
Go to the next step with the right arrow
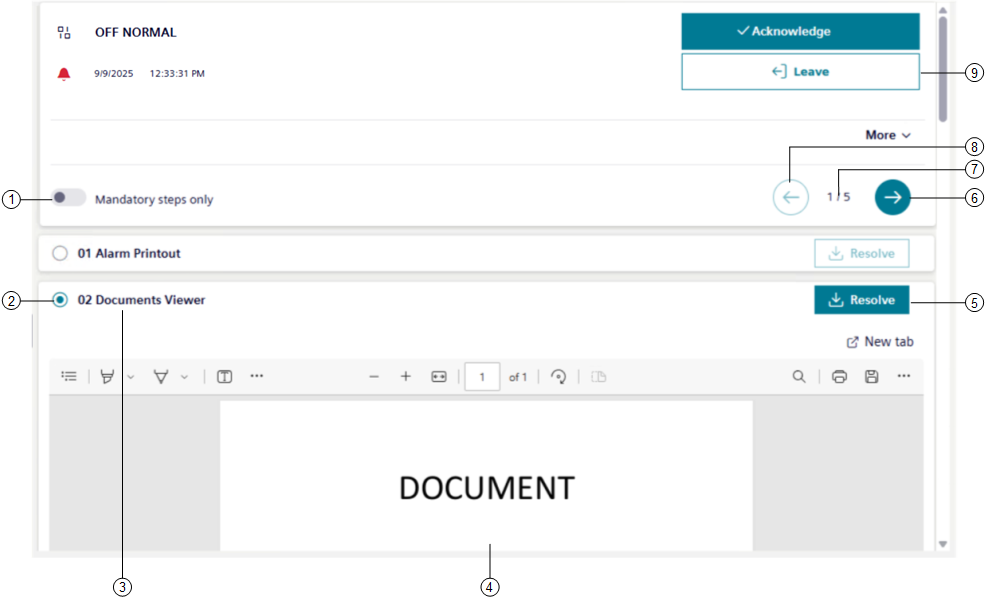(892, 198)
